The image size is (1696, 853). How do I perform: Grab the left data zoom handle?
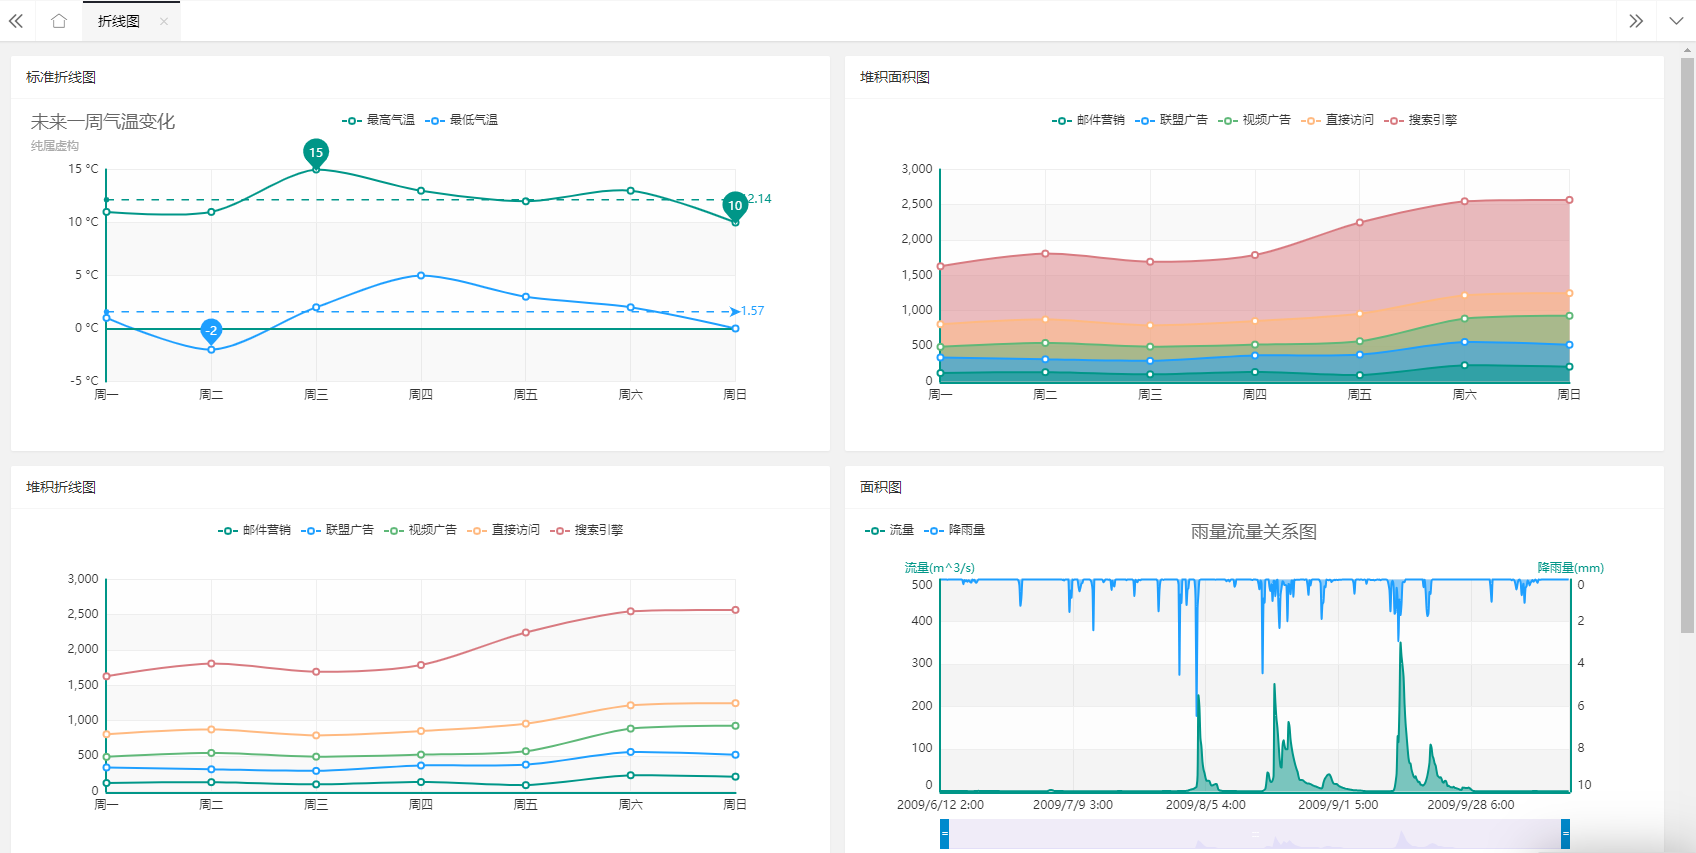pos(944,834)
